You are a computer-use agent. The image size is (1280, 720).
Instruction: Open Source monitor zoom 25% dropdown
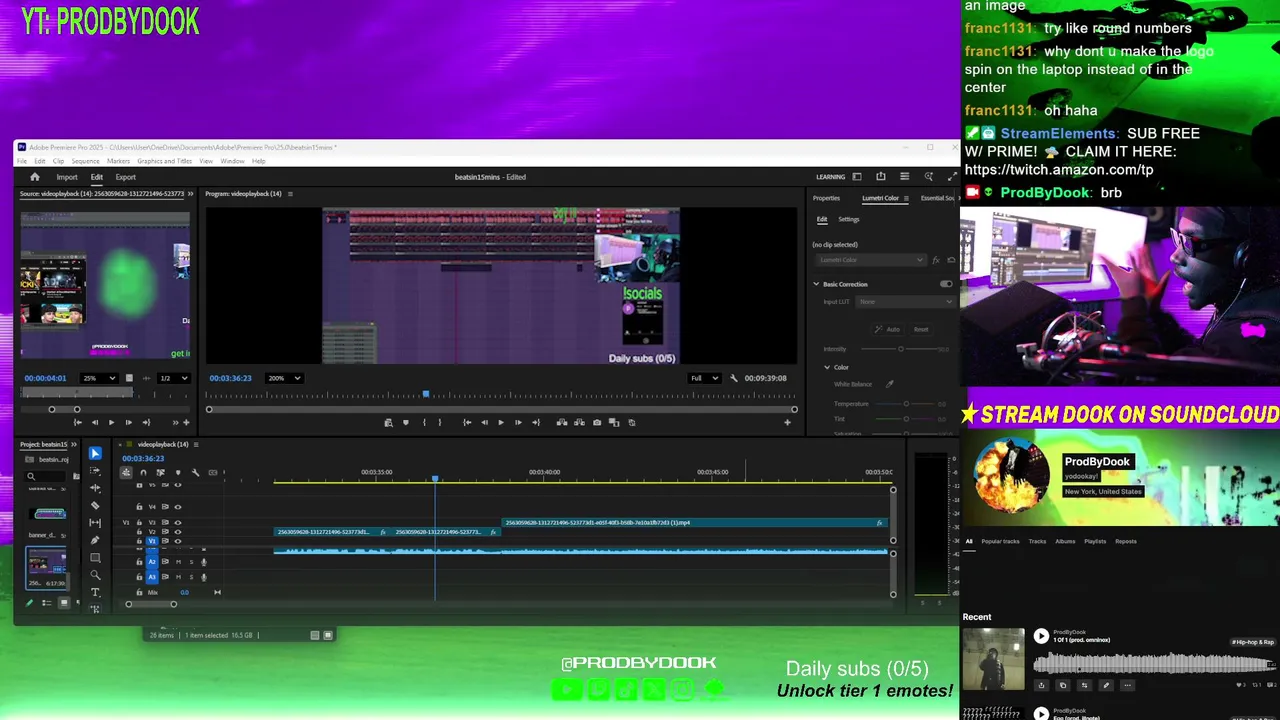[100, 378]
